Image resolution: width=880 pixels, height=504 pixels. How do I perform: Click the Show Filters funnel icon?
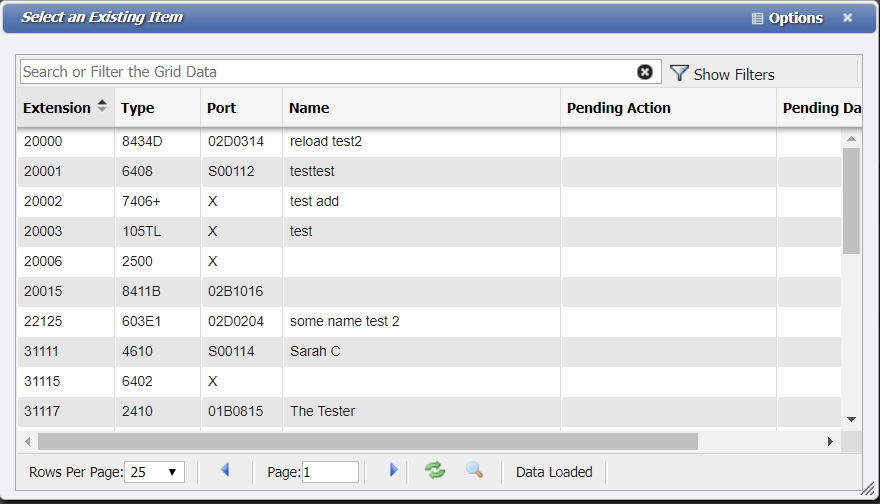[680, 73]
